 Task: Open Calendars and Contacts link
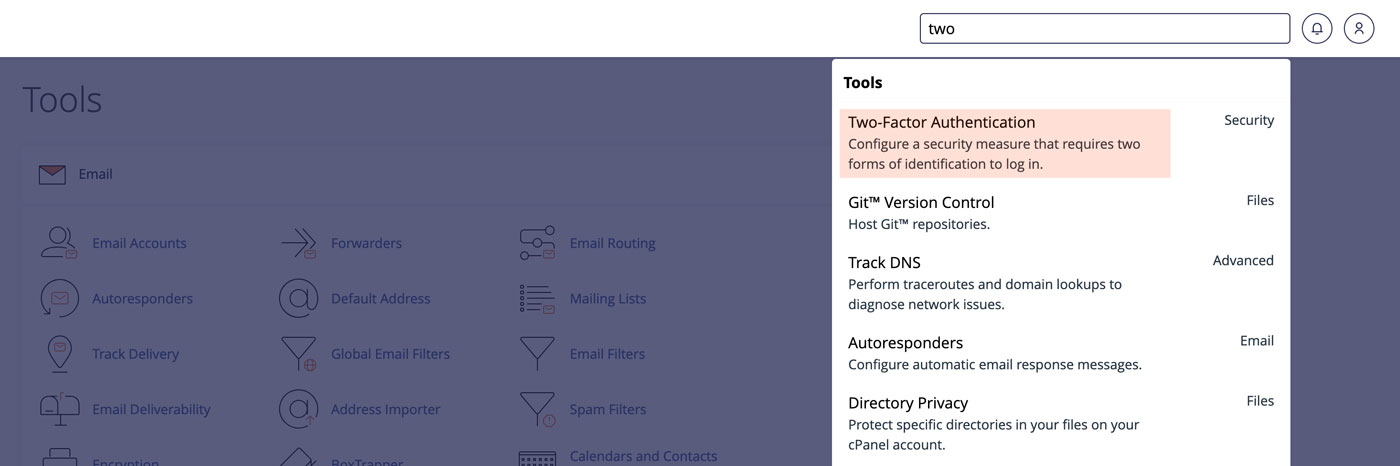[x=643, y=456]
